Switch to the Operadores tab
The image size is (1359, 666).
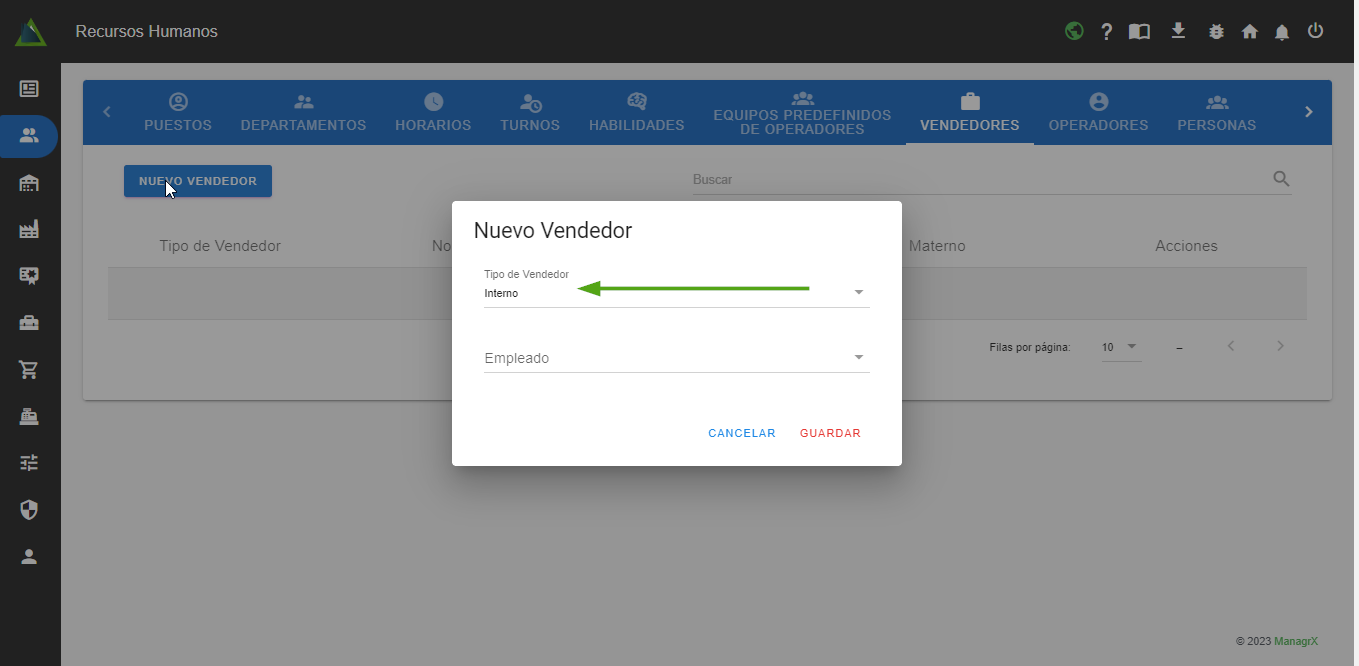[x=1097, y=113]
